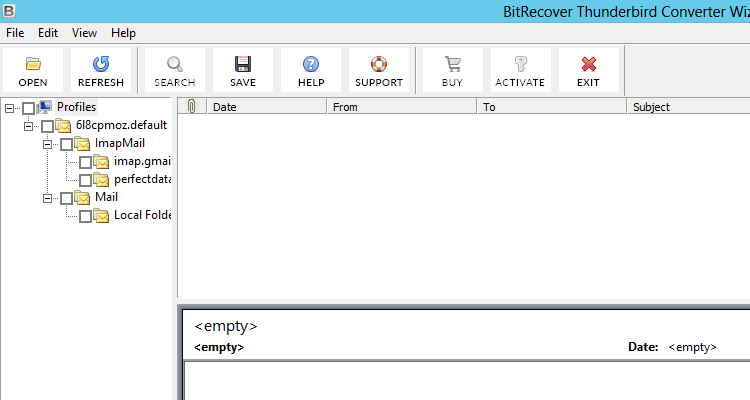Open the Help menu

click(x=123, y=33)
